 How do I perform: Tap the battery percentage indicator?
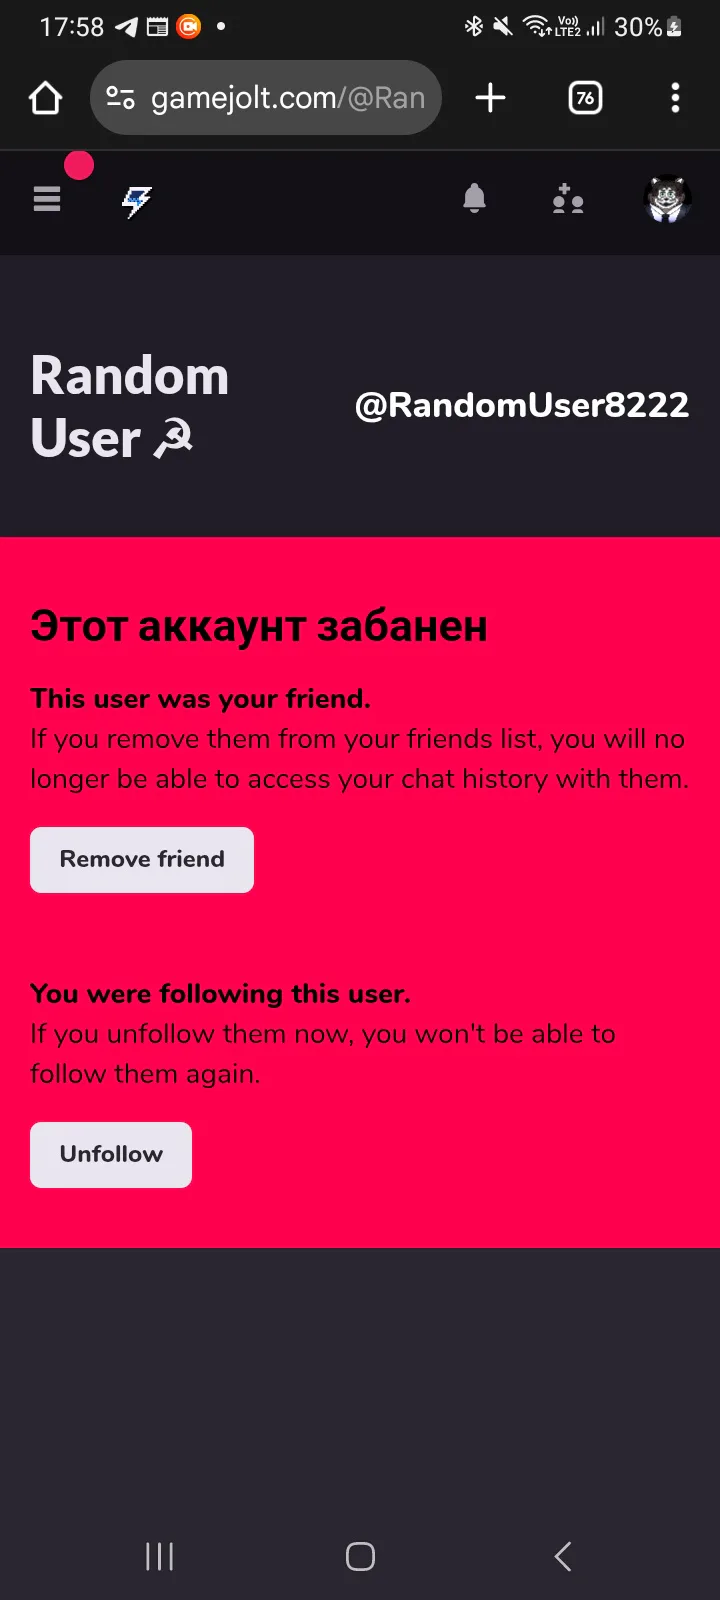[638, 27]
